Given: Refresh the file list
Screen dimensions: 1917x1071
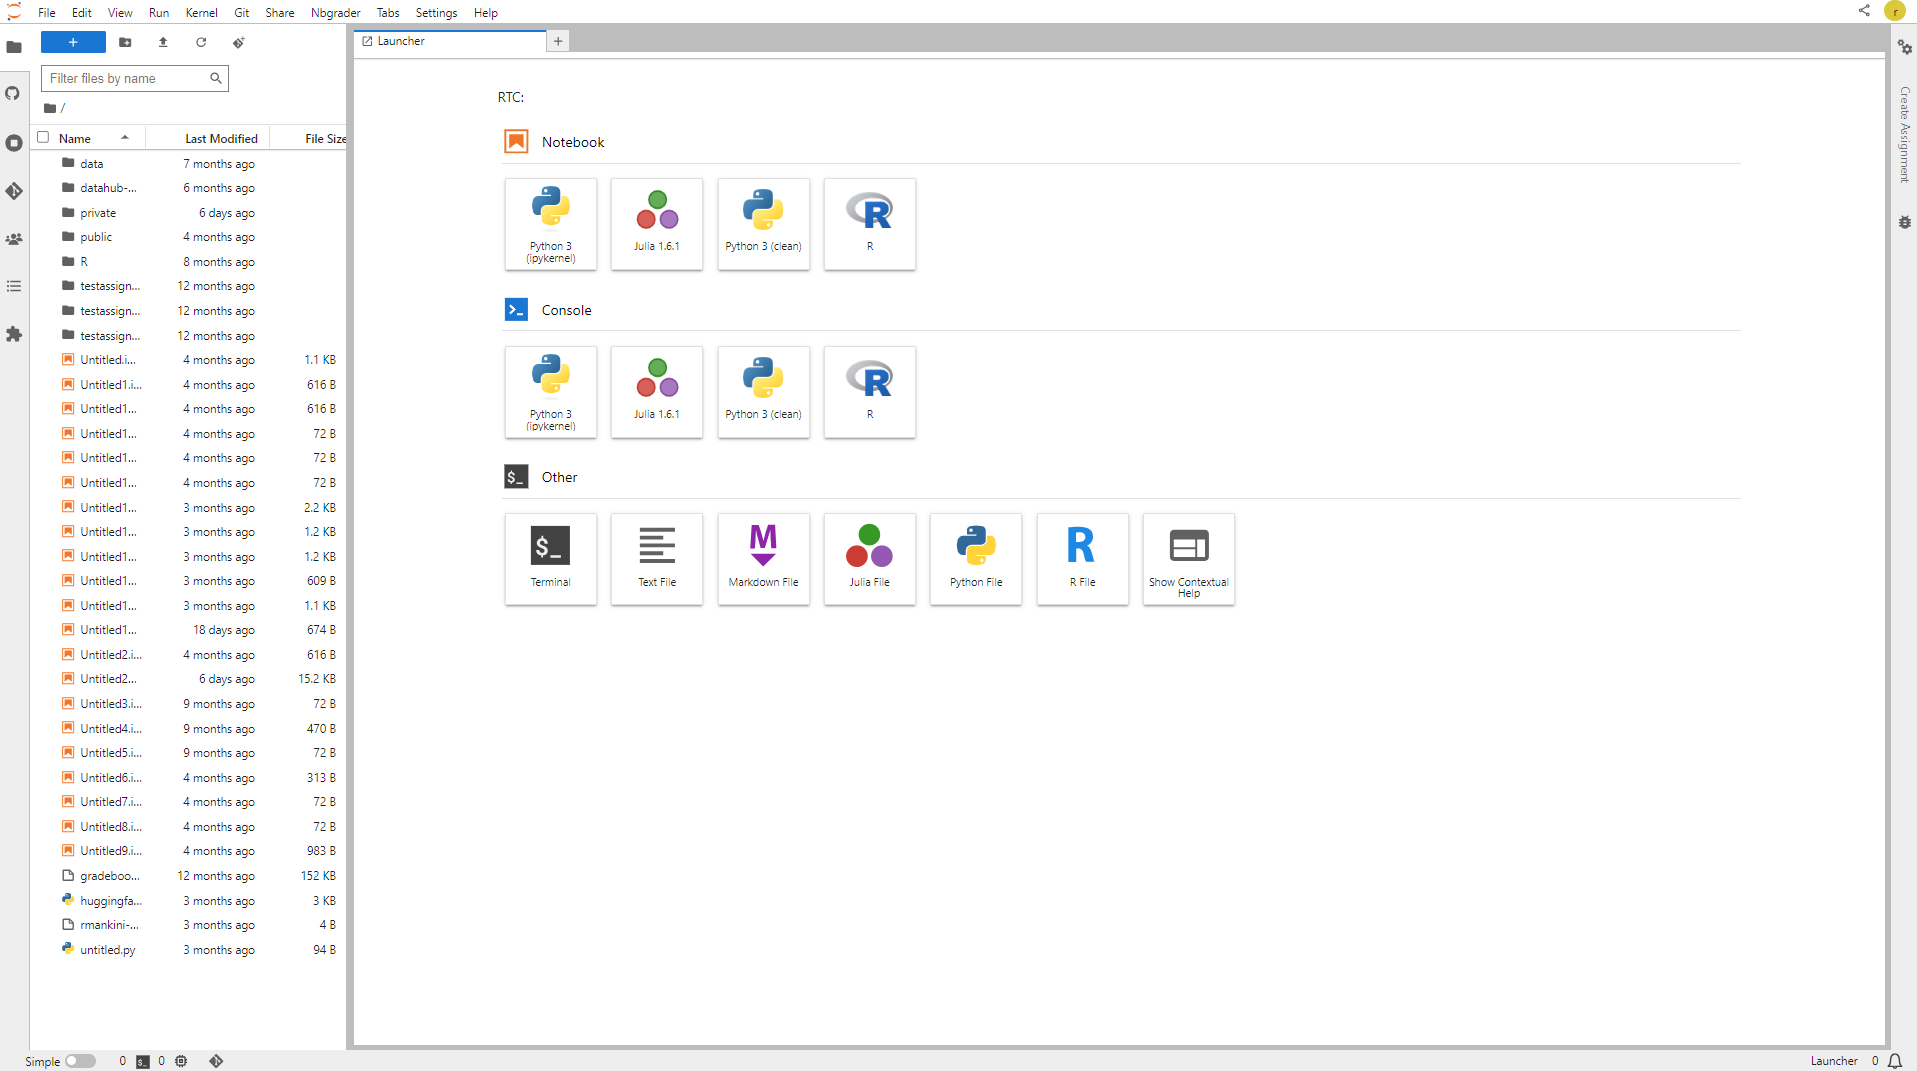Looking at the screenshot, I should 201,42.
